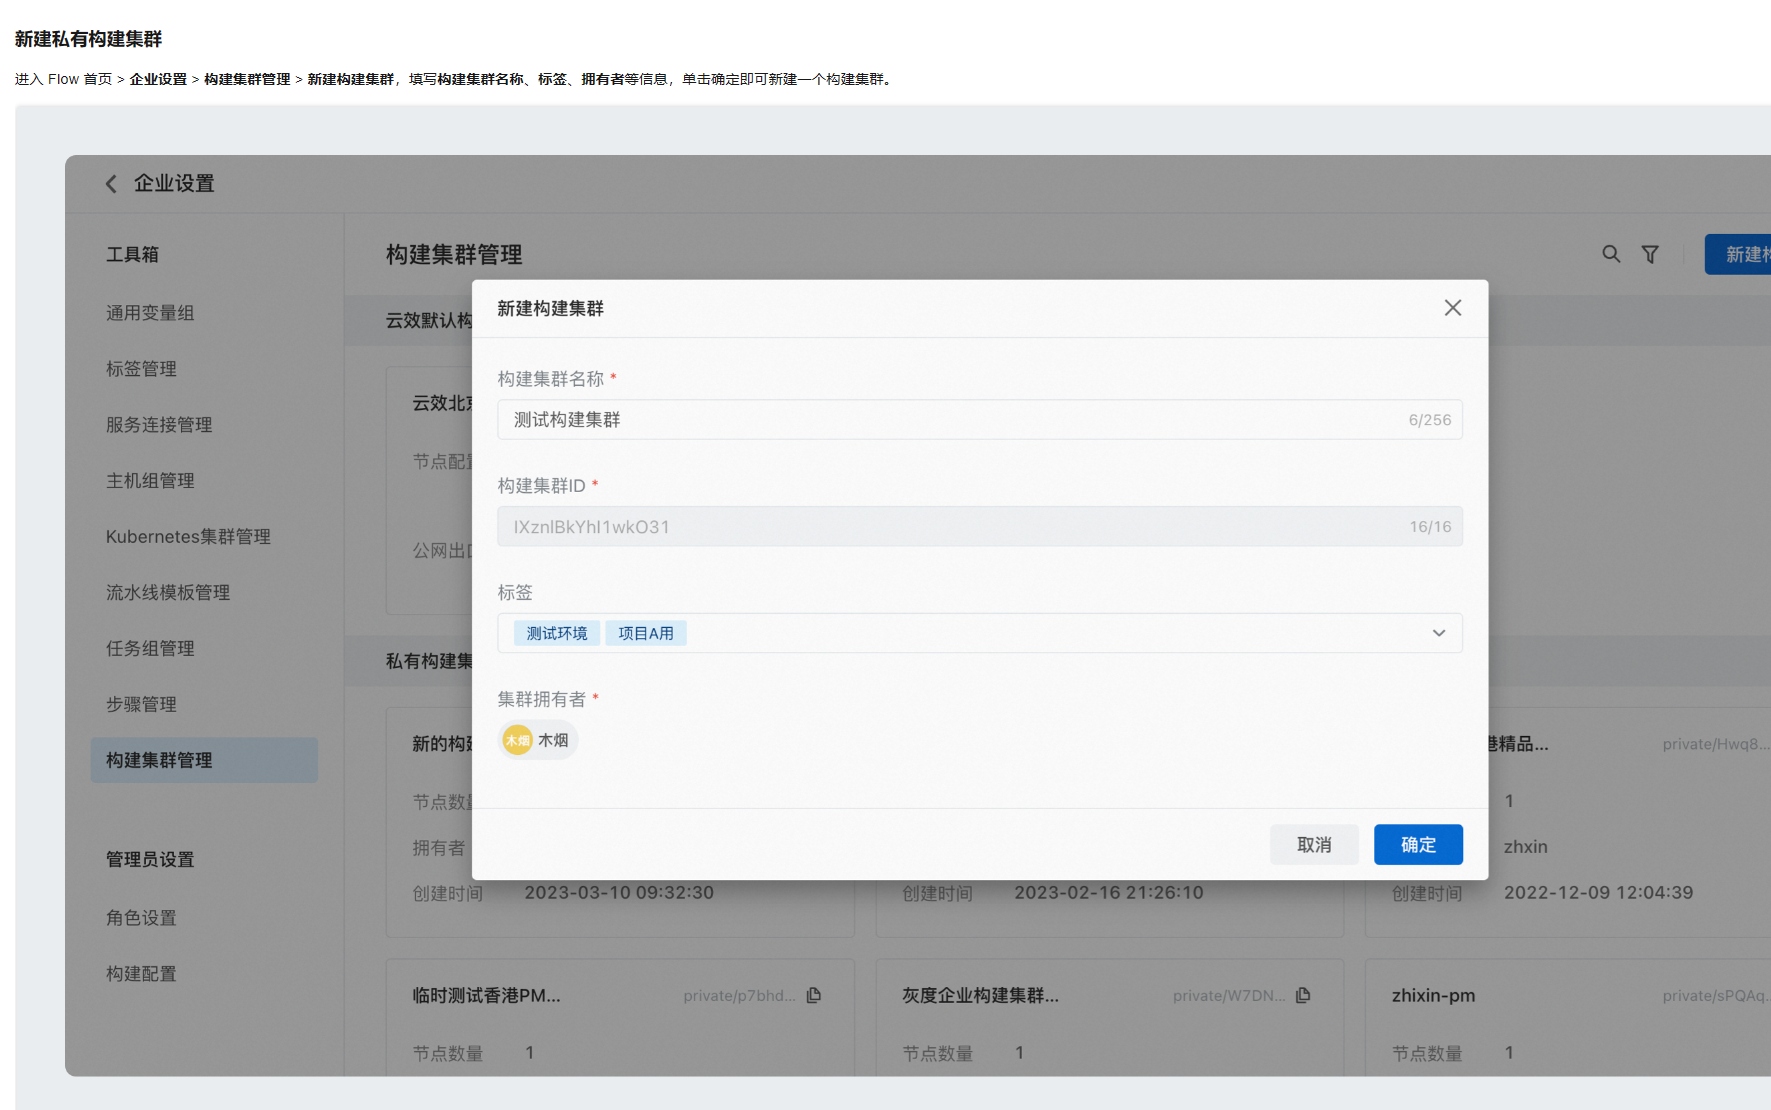This screenshot has width=1771, height=1110.
Task: Navigate to 流水线模板管理
Action: pyautogui.click(x=168, y=593)
